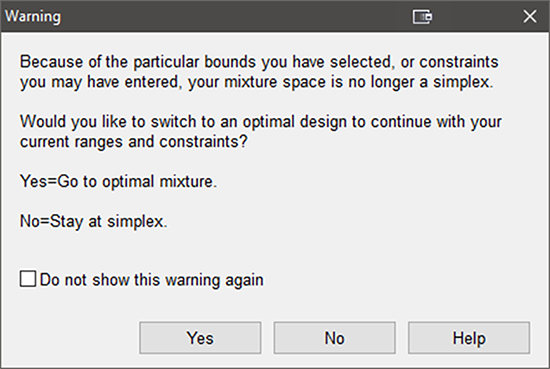Confirm switching to an optimal design
Screen dimensions: 550x369
(x=200, y=338)
